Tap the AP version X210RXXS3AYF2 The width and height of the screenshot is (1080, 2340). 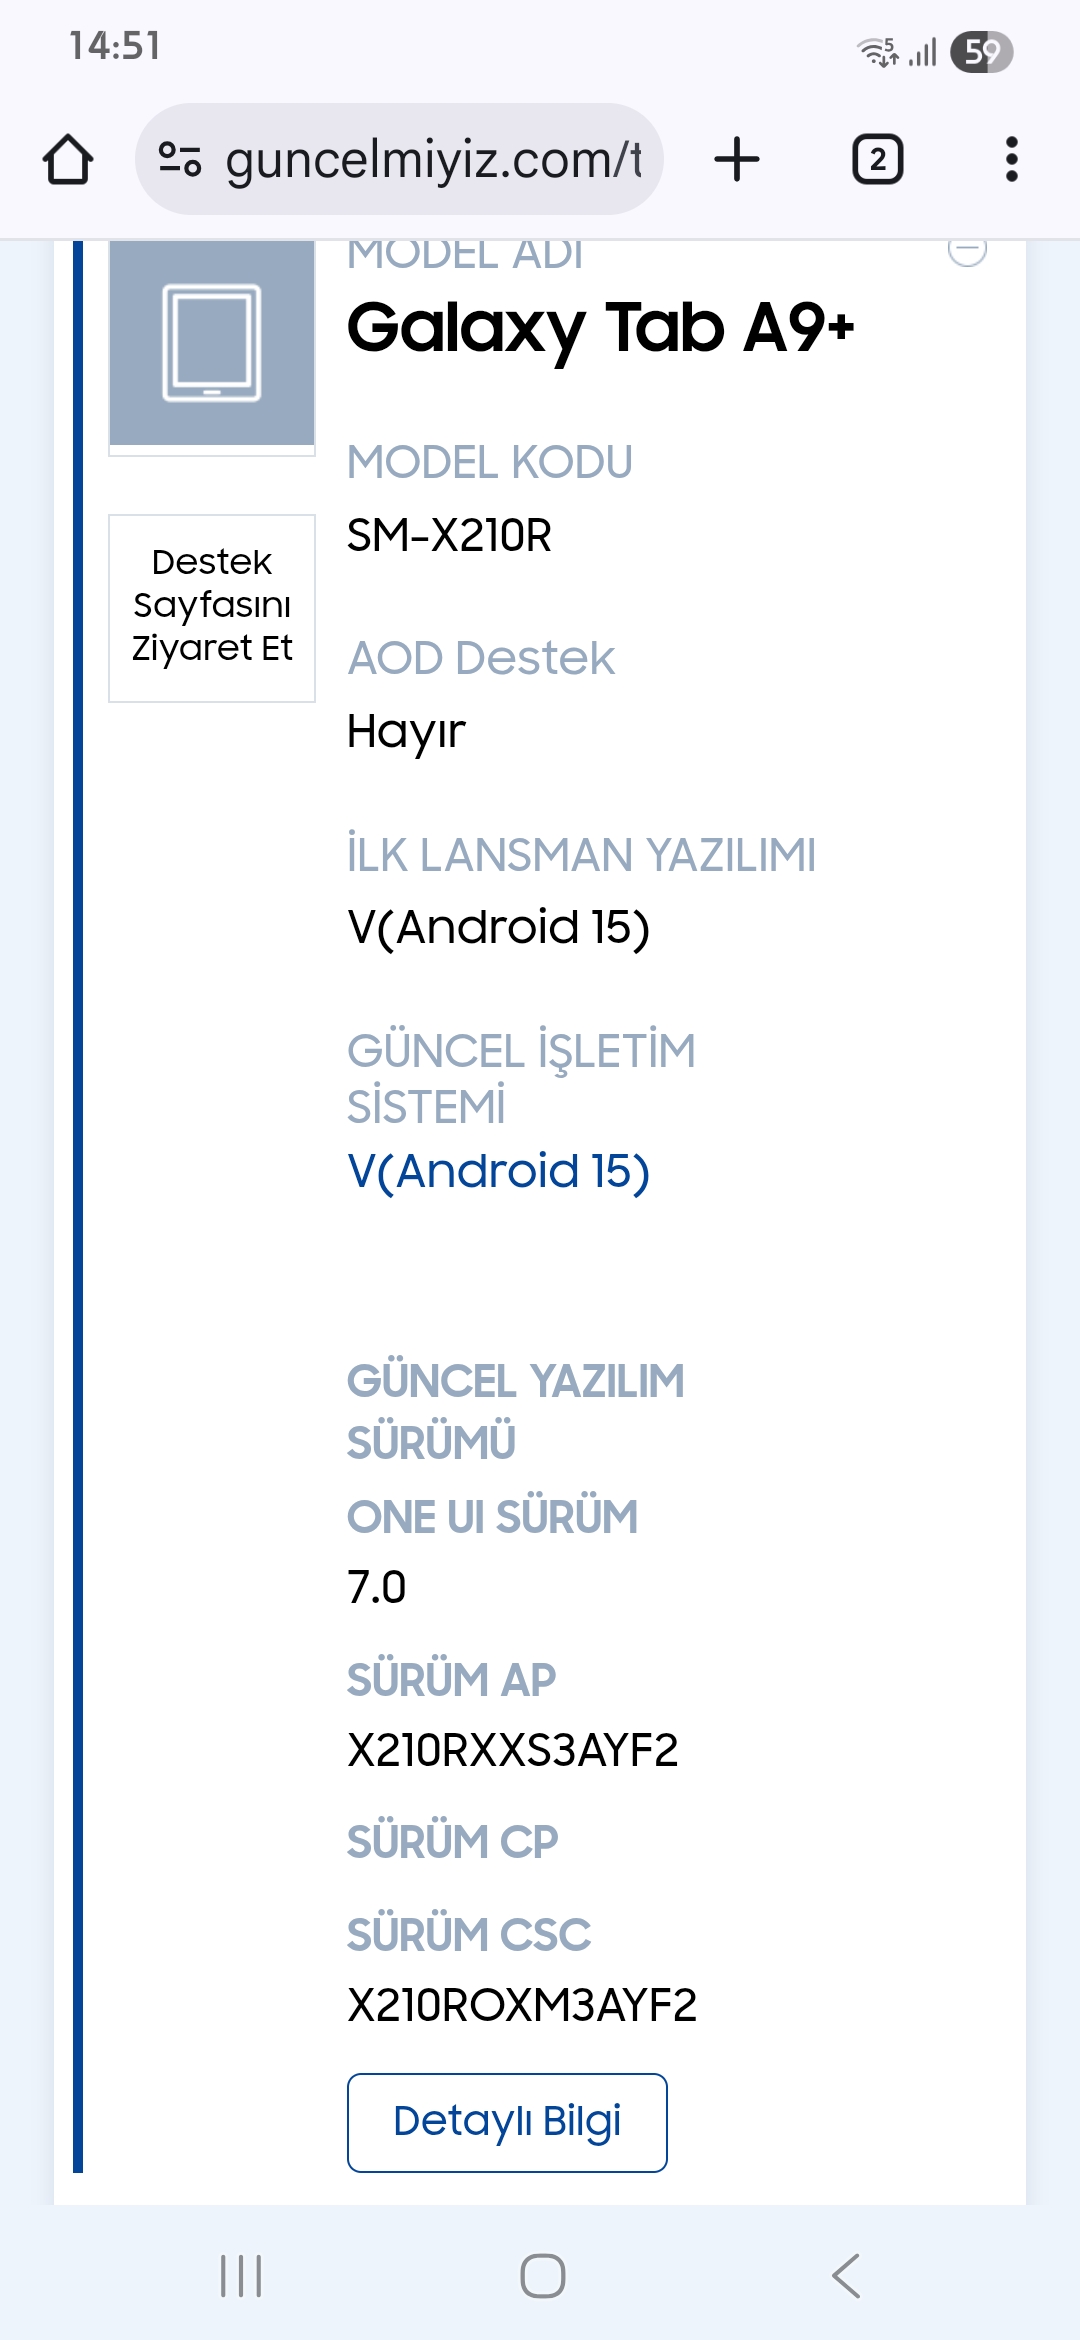pyautogui.click(x=512, y=1750)
